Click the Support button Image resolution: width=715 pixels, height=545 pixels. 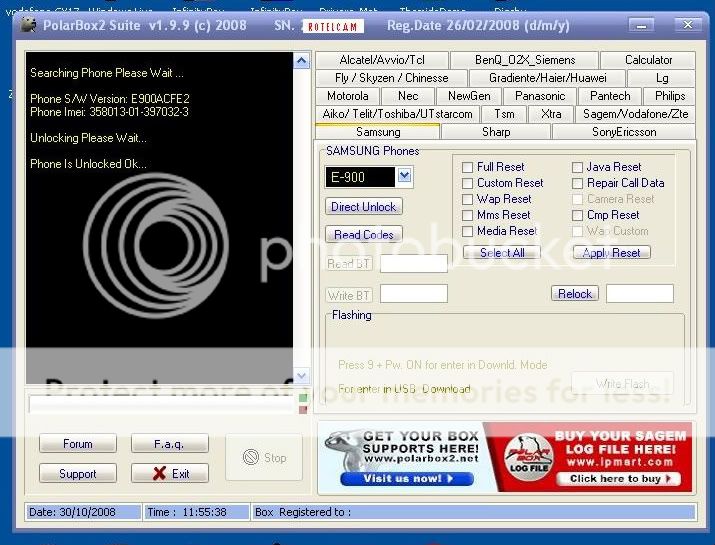click(x=78, y=473)
